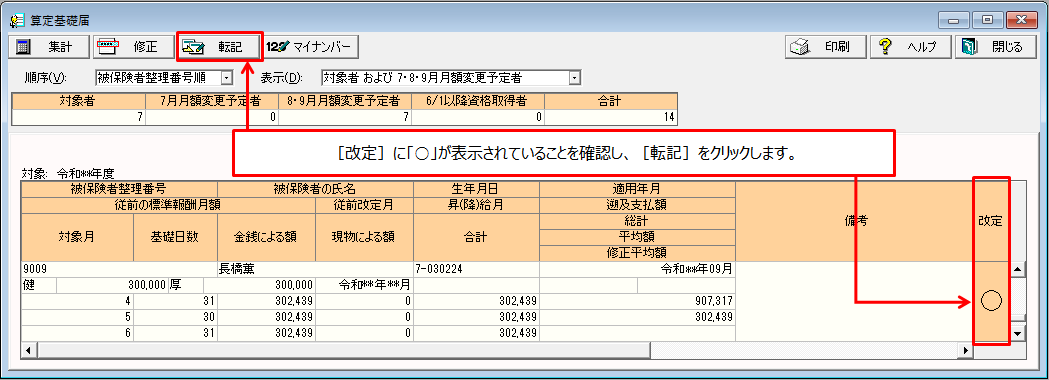Select the 9009 insured number cell

[x=119, y=269]
